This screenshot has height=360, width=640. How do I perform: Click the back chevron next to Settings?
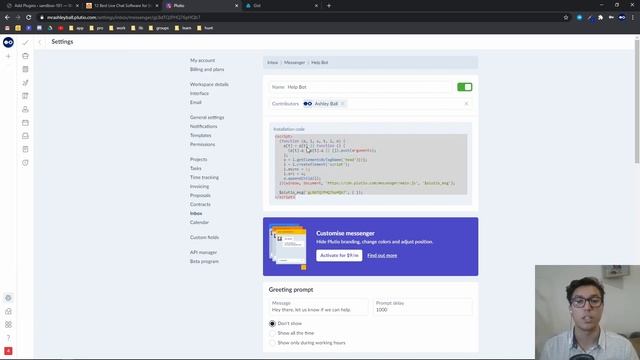(x=40, y=42)
